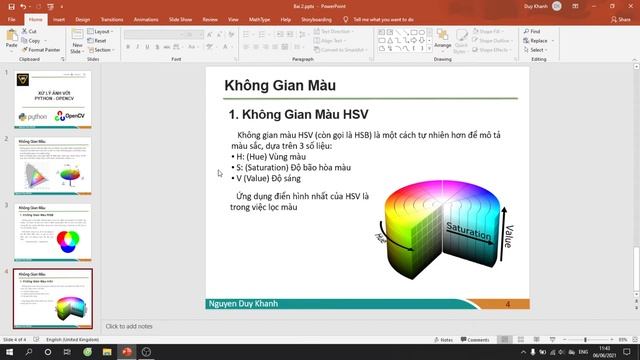The width and height of the screenshot is (640, 360).
Task: Reset the slide layout
Action: coord(97,41)
